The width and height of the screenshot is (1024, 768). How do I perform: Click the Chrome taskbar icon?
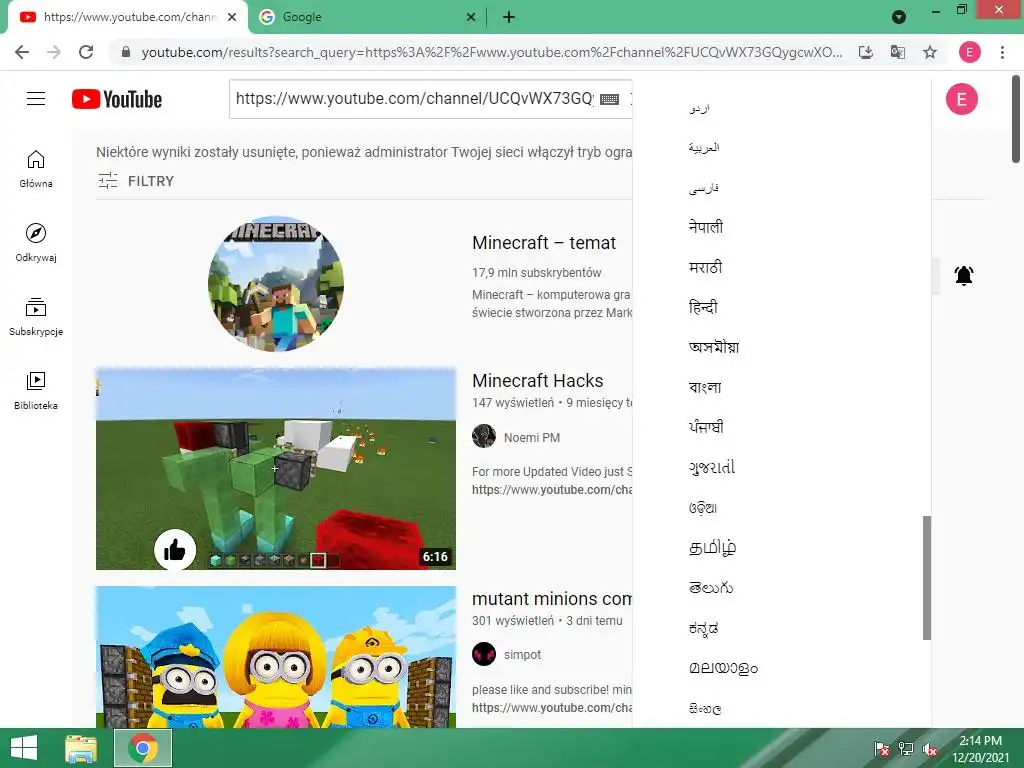[x=143, y=748]
